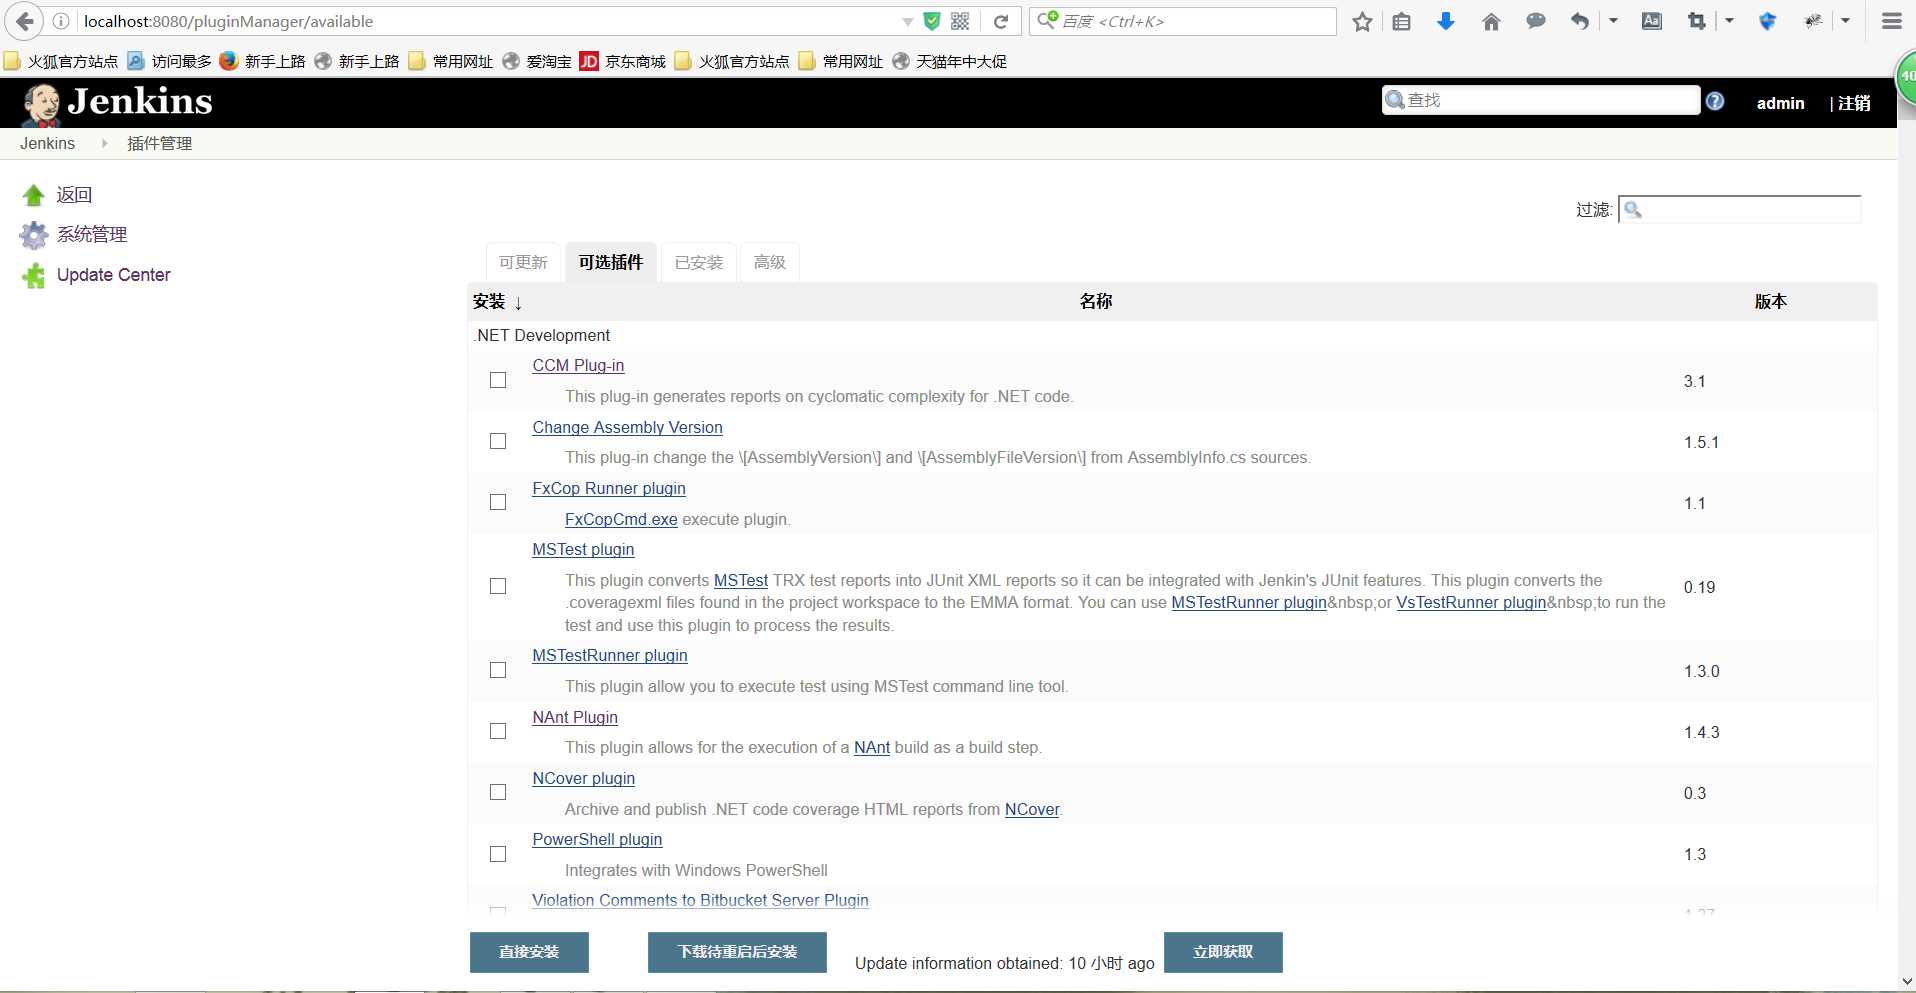Viewport: 1916px width, 993px height.
Task: Click the QR code icon in the address bar
Action: tap(961, 21)
